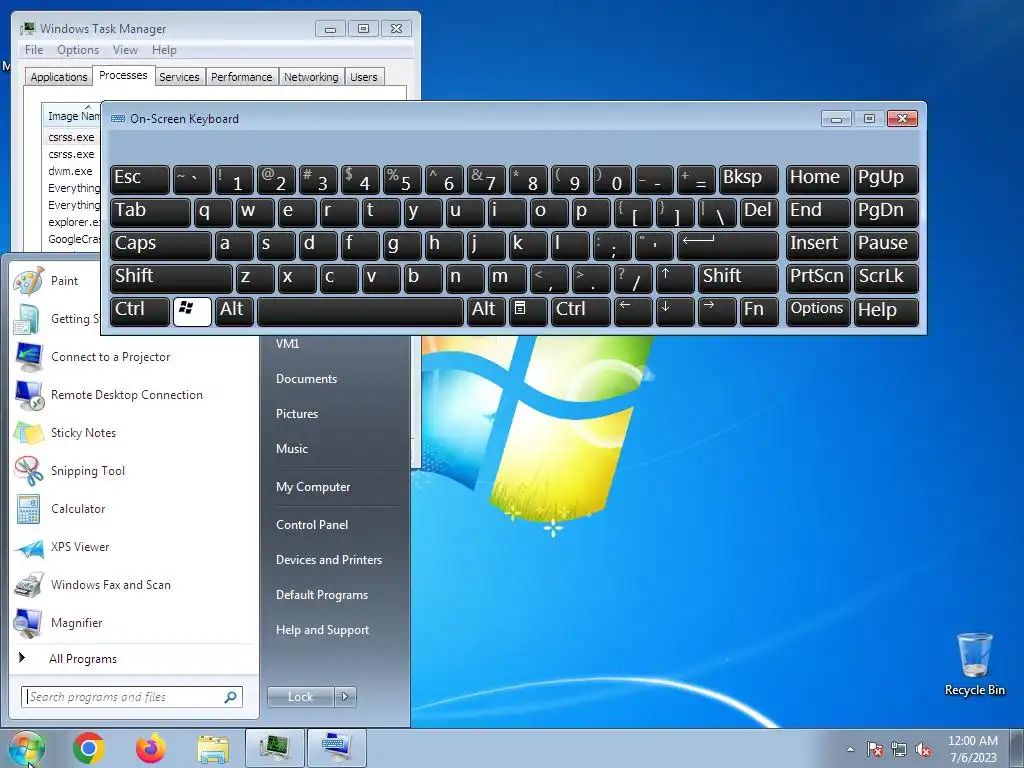
Task: Open Remote Desktop Connection
Action: (135, 395)
